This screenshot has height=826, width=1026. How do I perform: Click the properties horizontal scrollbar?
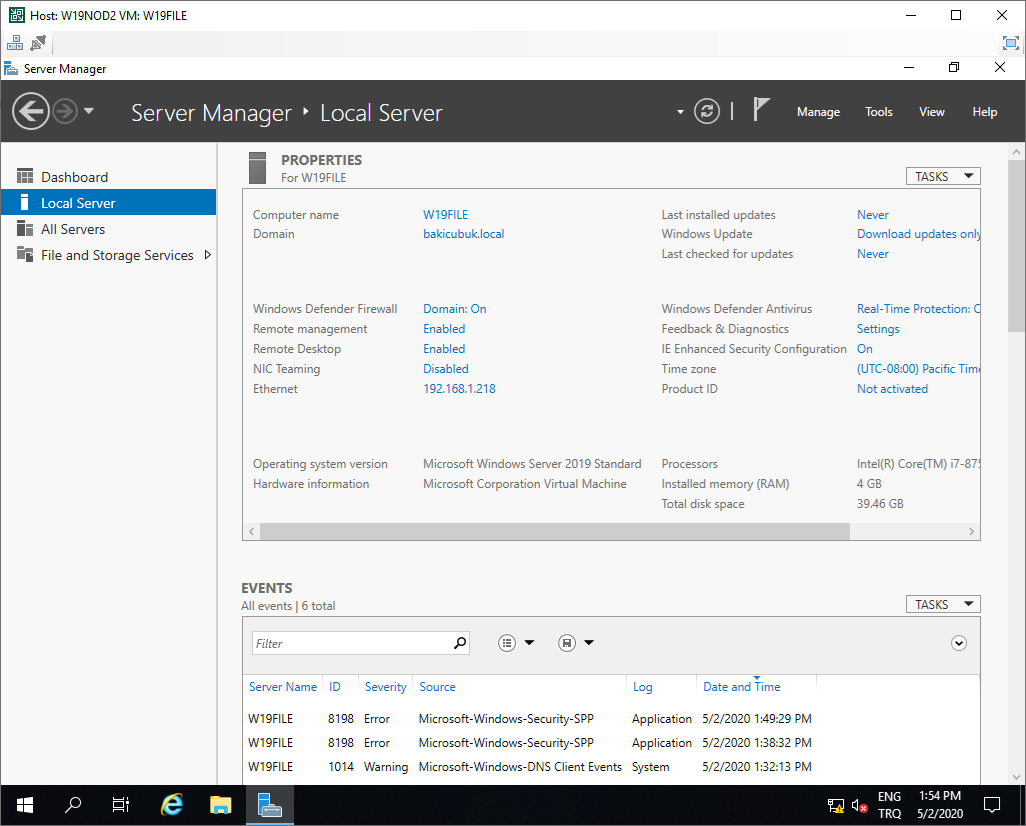click(x=554, y=531)
